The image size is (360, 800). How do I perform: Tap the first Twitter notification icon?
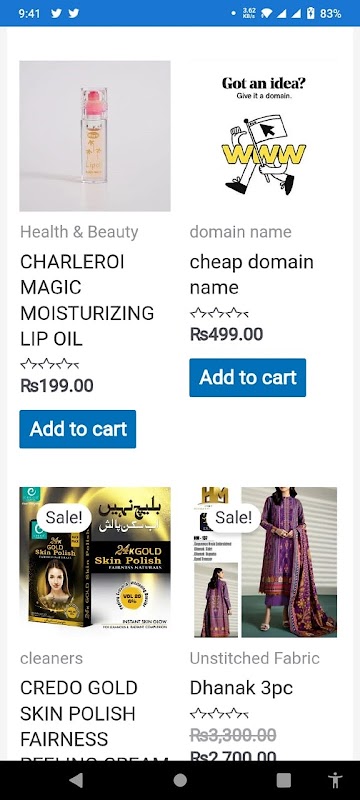[56, 13]
